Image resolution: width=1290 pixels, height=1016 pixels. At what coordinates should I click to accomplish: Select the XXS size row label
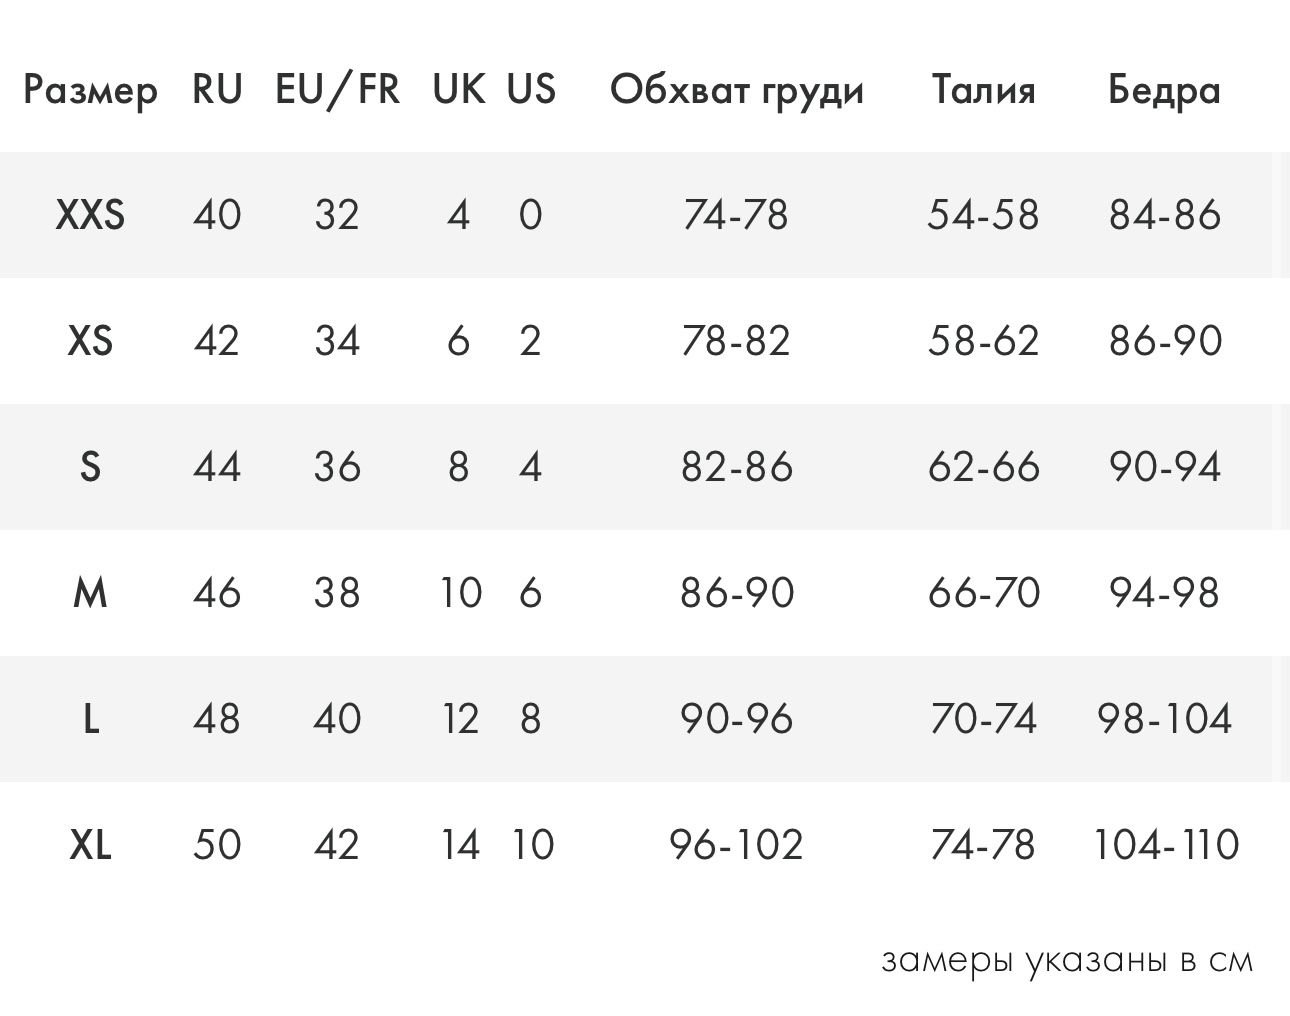pos(90,215)
